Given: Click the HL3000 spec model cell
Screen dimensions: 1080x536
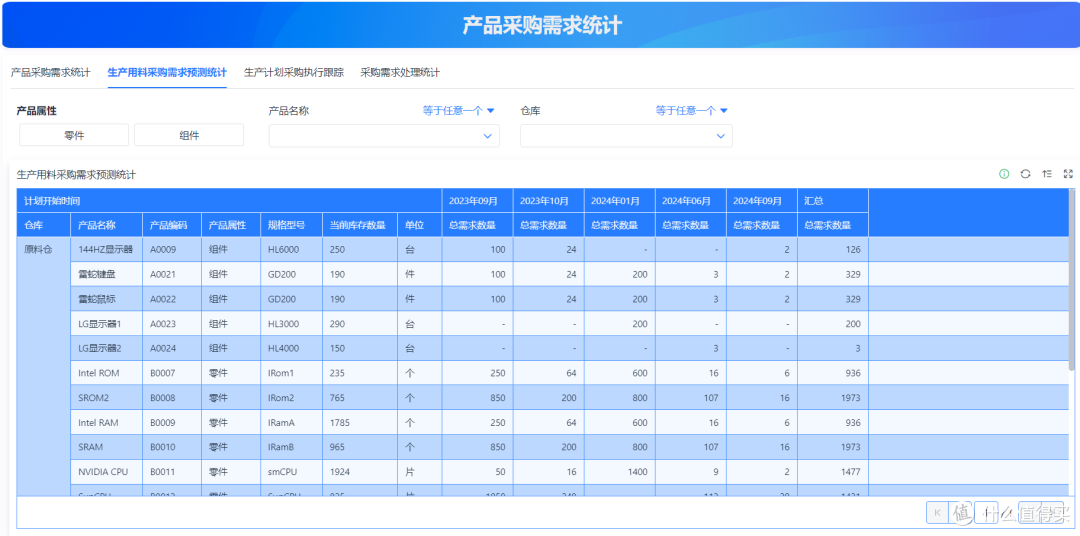Looking at the screenshot, I should 291,324.
